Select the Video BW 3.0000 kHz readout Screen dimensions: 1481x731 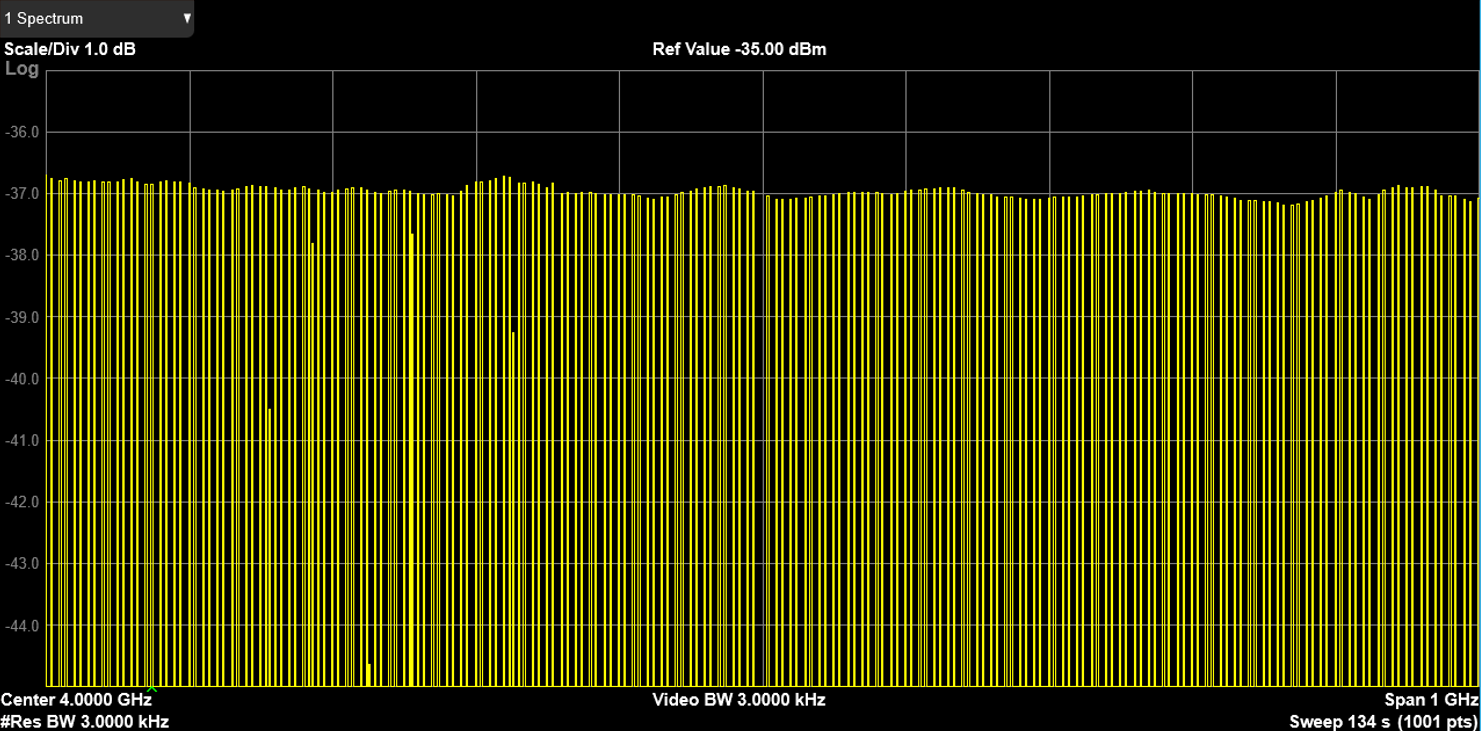[739, 699]
